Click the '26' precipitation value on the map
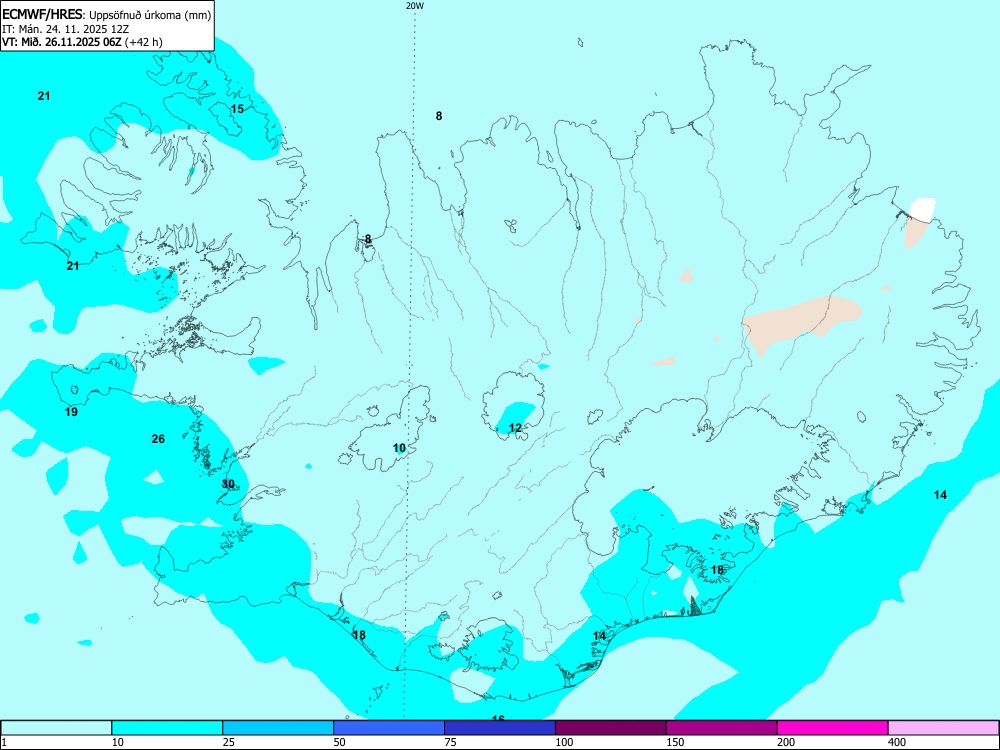Image resolution: width=1000 pixels, height=750 pixels. 158,439
